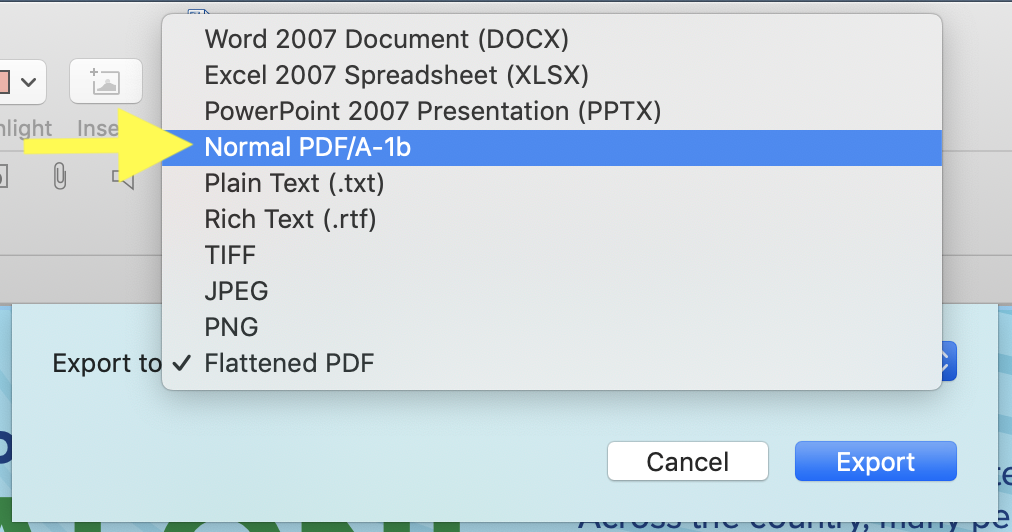
Task: Select Normal PDF/A-1b export format
Action: click(x=308, y=148)
